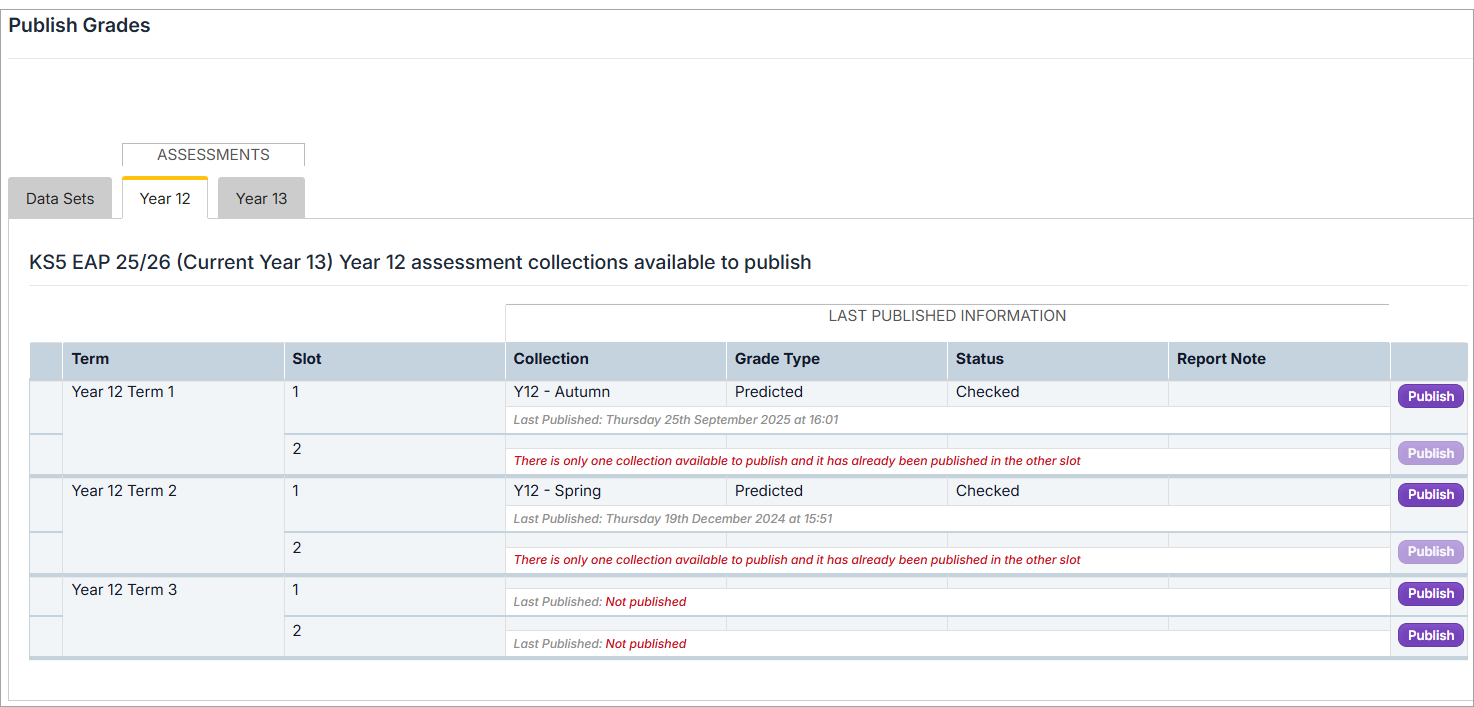Click the Y12 - Spring collection cell
Screen dimensions: 1474x707
(557, 491)
